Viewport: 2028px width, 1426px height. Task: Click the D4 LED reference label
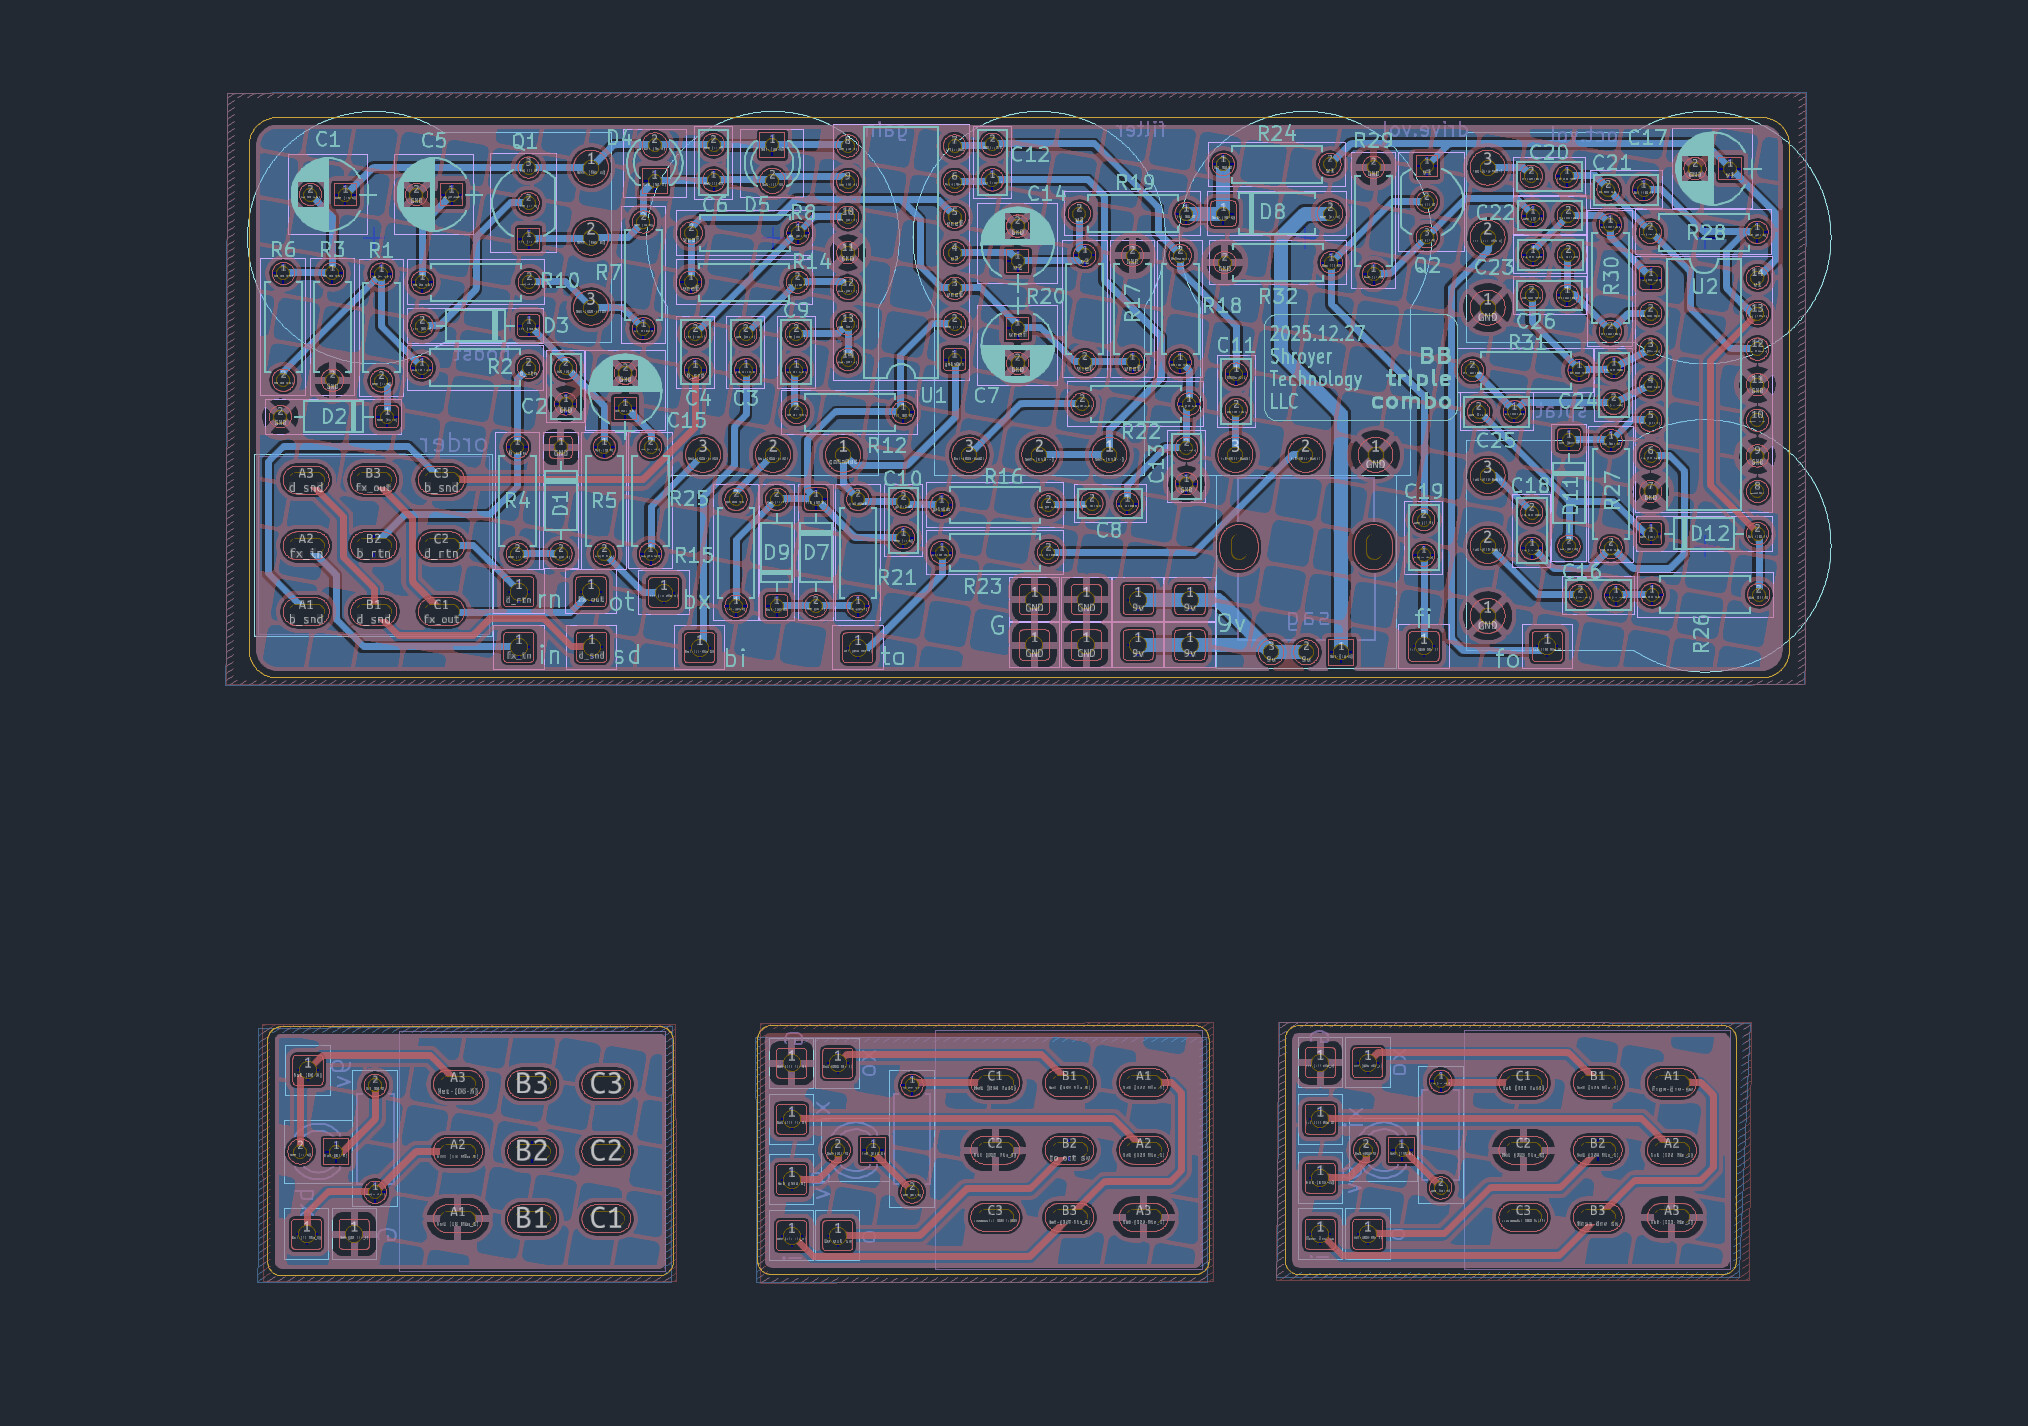(619, 138)
